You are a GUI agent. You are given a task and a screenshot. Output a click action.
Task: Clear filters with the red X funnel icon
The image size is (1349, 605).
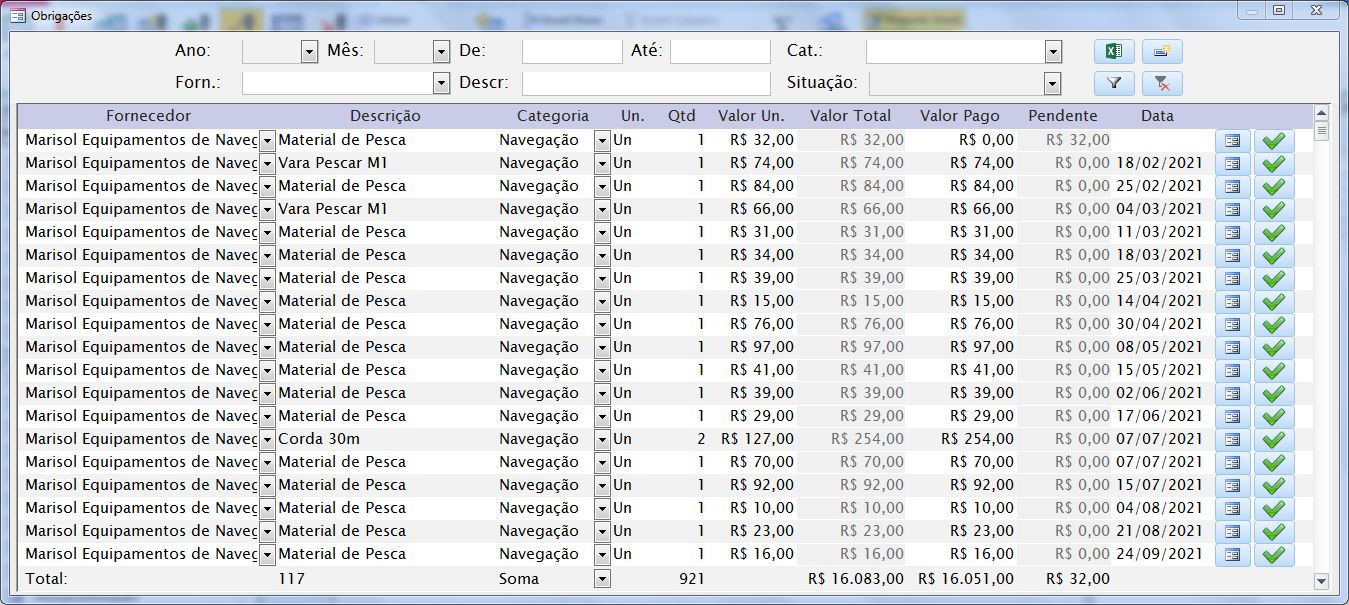[x=1161, y=83]
